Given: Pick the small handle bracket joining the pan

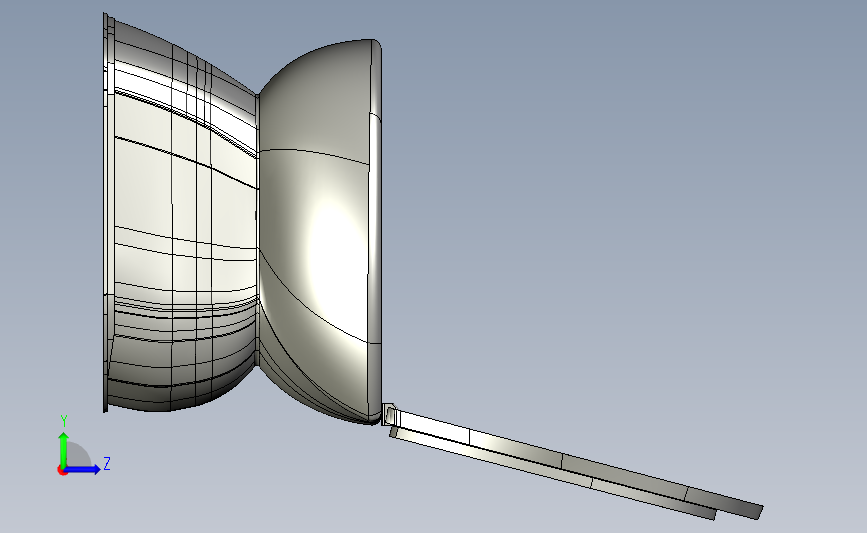Looking at the screenshot, I should pos(389,414).
